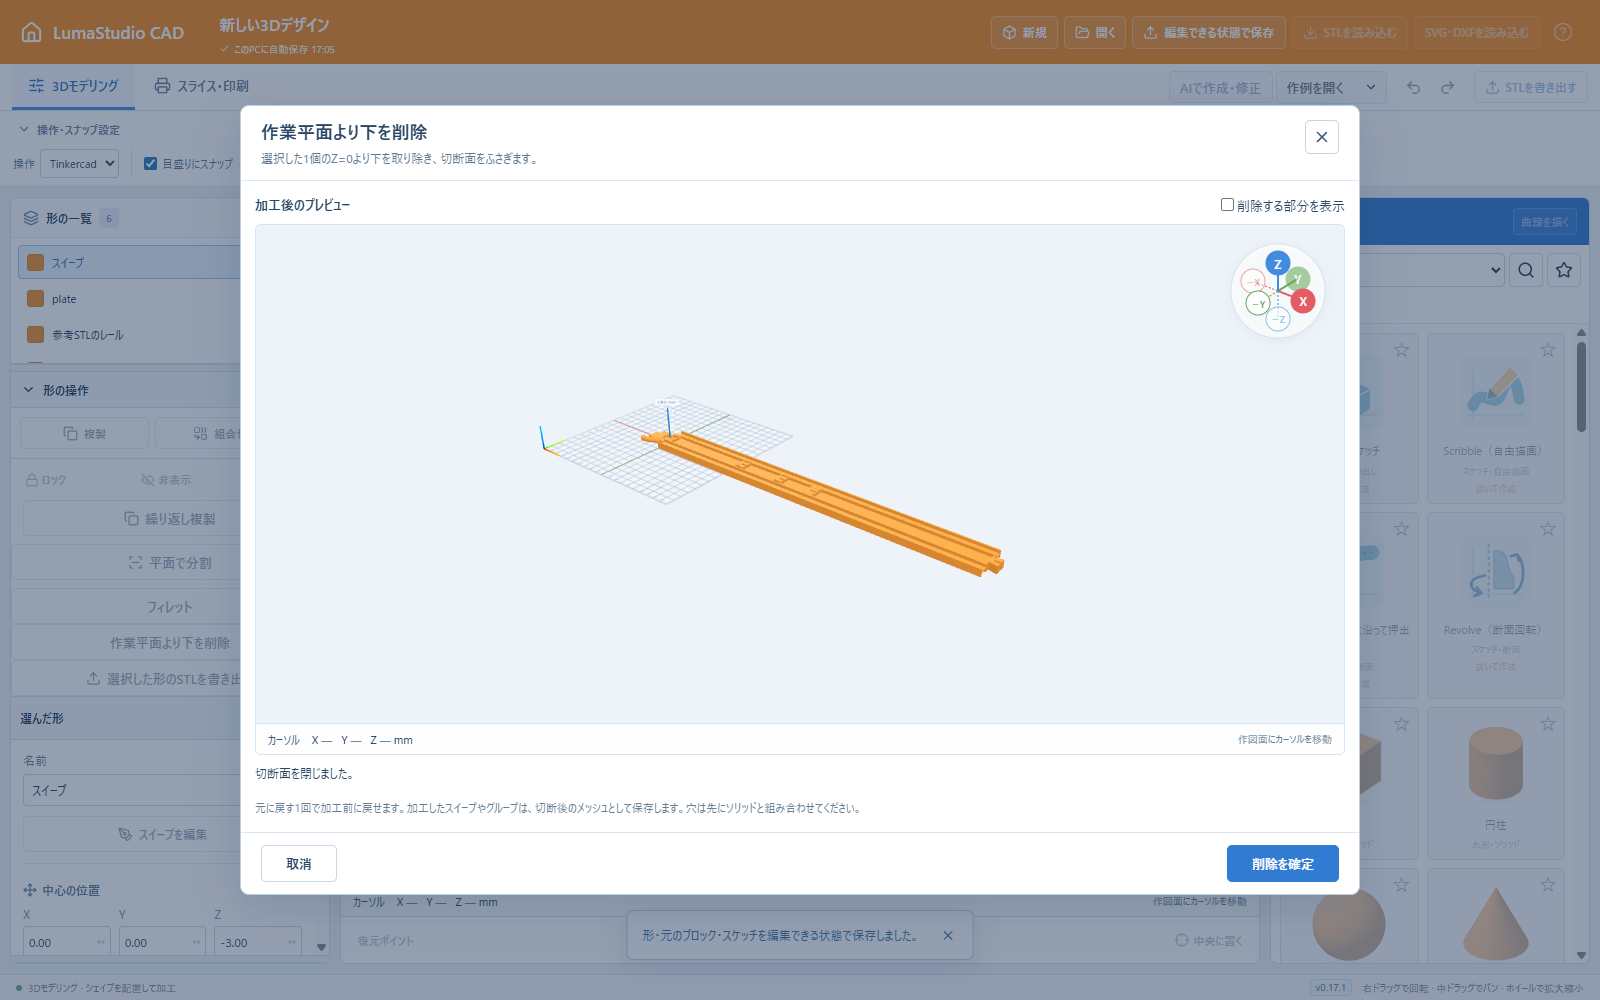Select the plate item in shape list

pos(130,299)
